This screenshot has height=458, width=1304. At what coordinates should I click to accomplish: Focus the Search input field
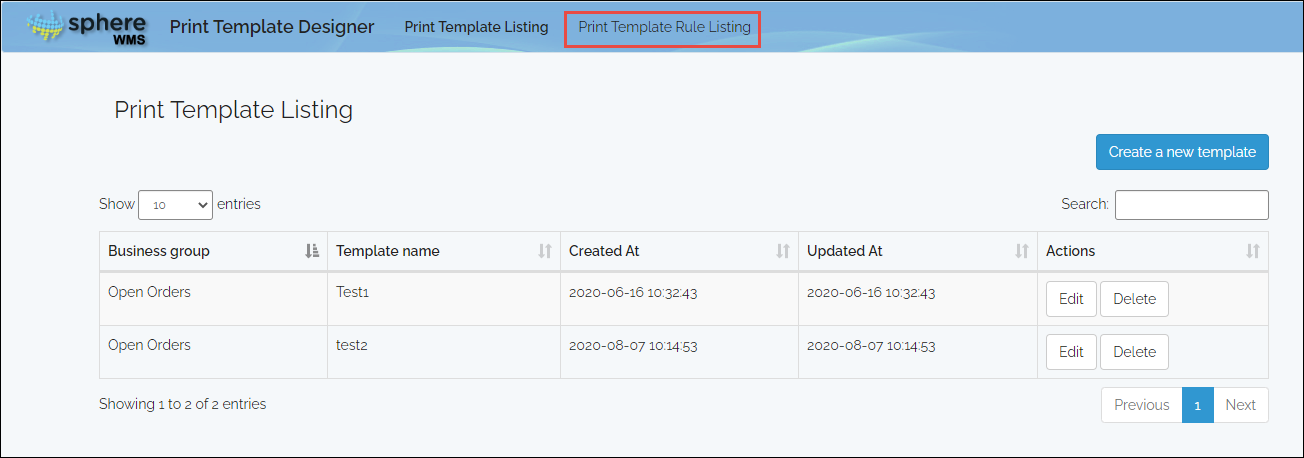pos(1192,204)
